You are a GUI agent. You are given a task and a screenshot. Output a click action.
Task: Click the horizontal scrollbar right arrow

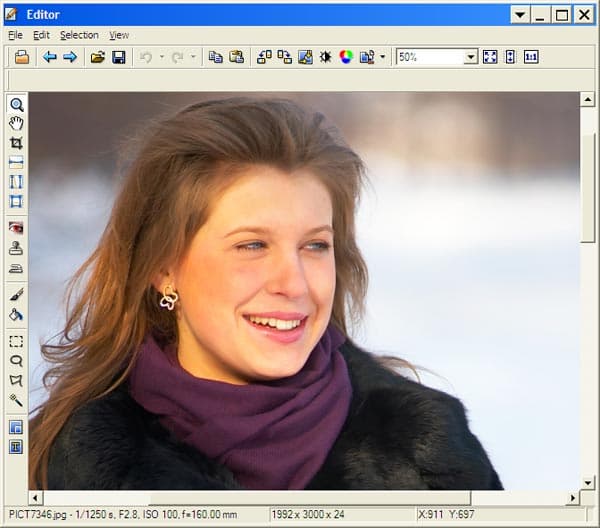[573, 498]
